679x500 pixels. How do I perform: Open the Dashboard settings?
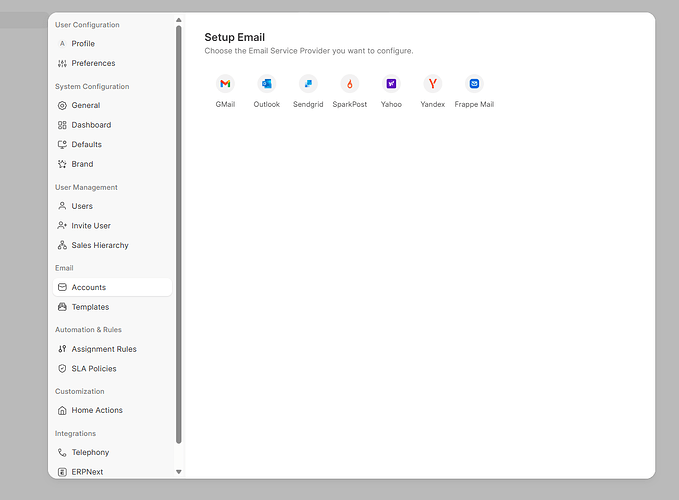[x=113, y=125]
